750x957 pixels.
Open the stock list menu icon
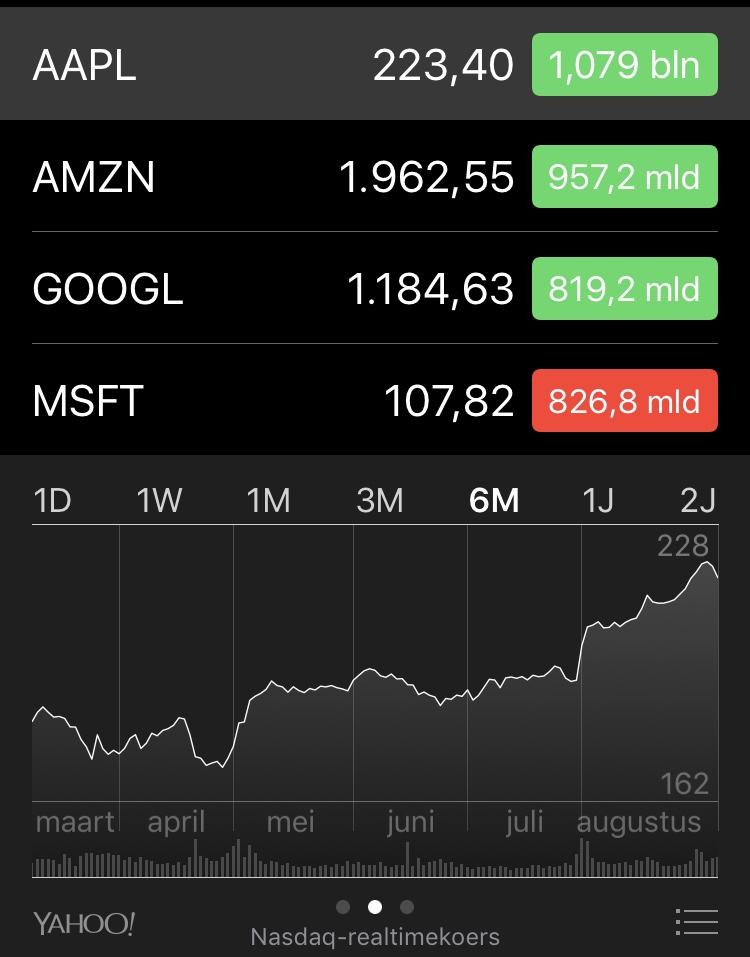point(696,921)
